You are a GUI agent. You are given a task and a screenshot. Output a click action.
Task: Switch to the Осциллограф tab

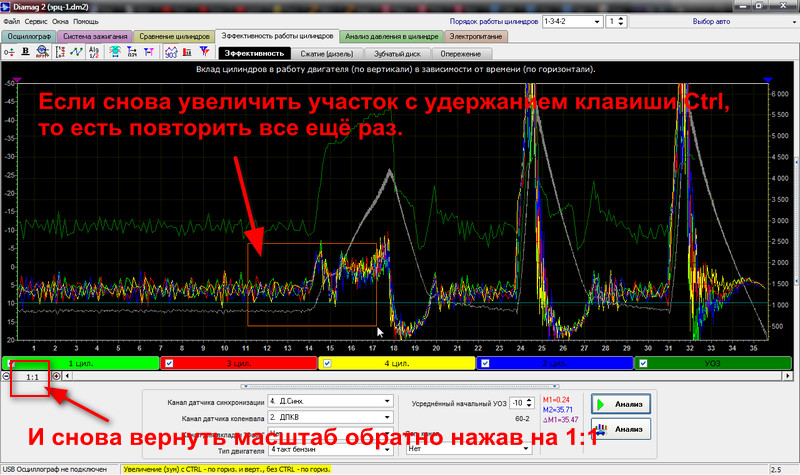[x=29, y=37]
